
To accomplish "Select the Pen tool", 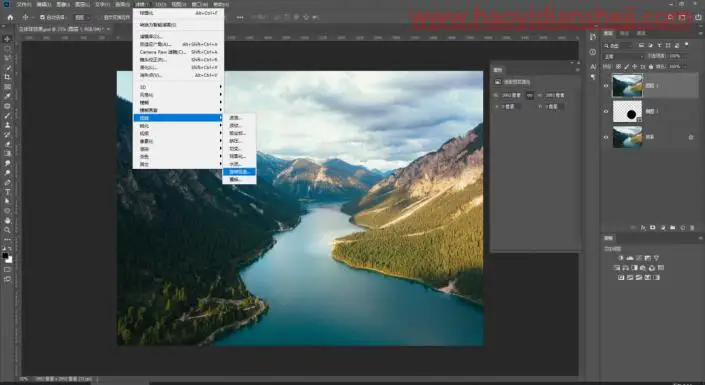I will [7, 182].
